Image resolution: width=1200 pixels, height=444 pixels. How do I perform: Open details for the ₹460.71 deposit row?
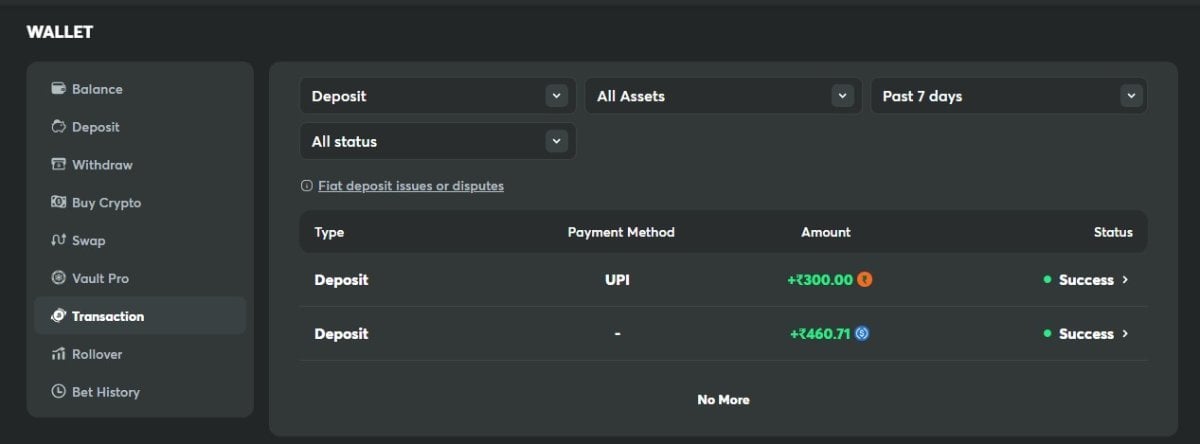coord(1125,334)
